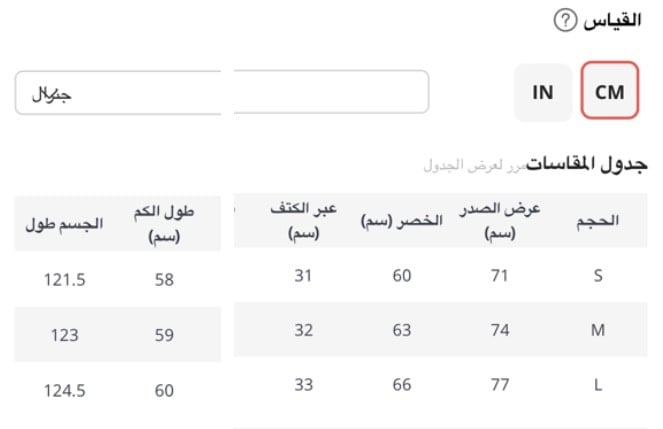Click the chest width value 74

click(500, 330)
